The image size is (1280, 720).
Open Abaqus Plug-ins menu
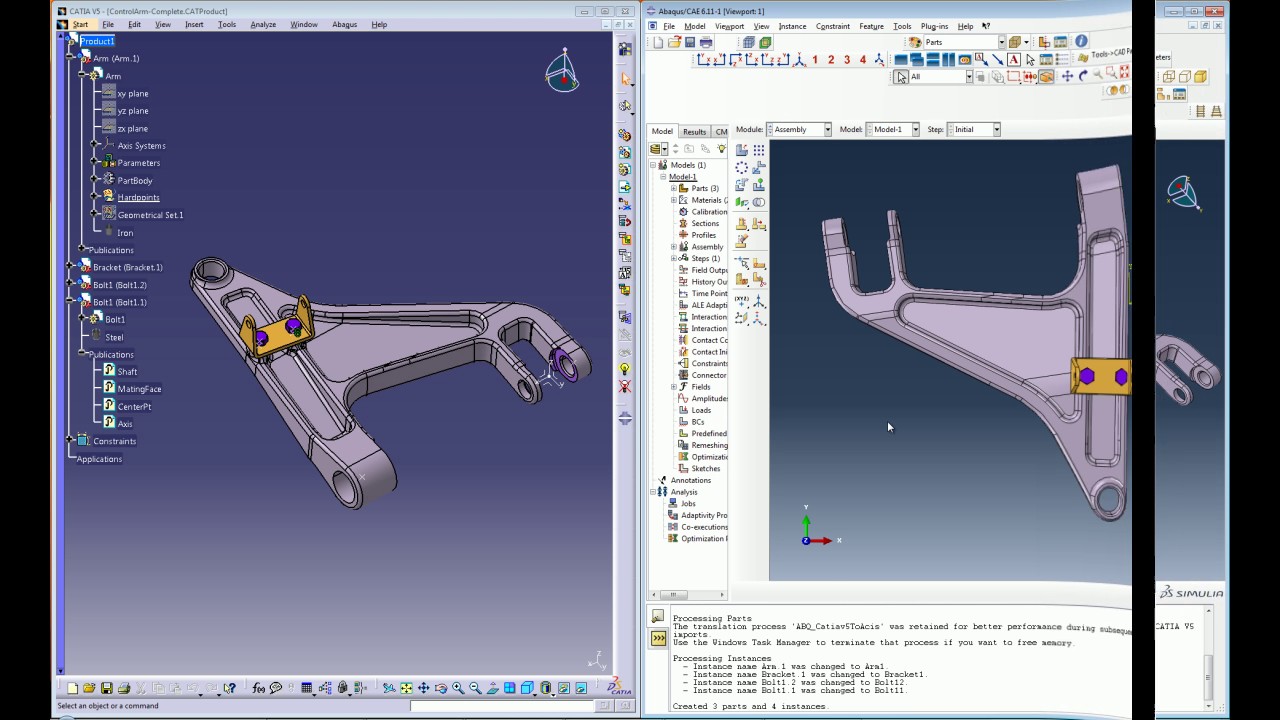point(934,26)
